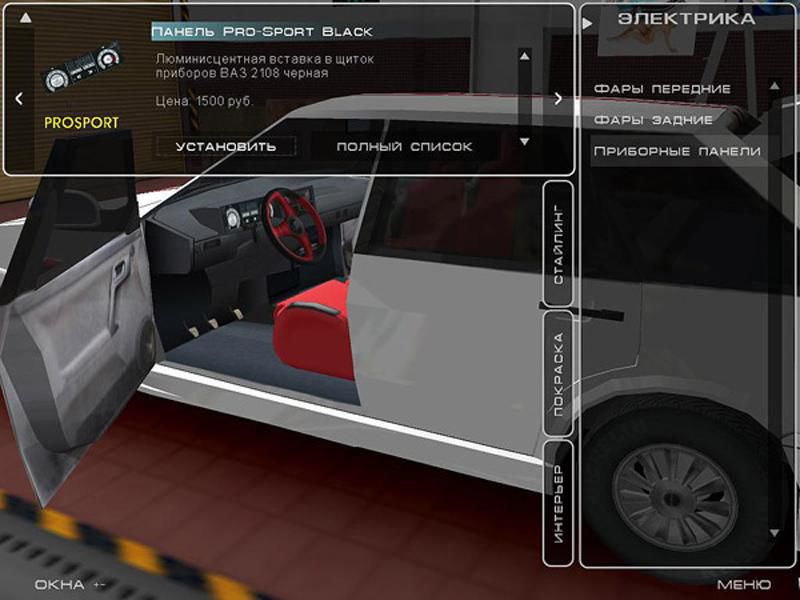
Task: Open Полный список full parts list
Action: click(x=404, y=146)
